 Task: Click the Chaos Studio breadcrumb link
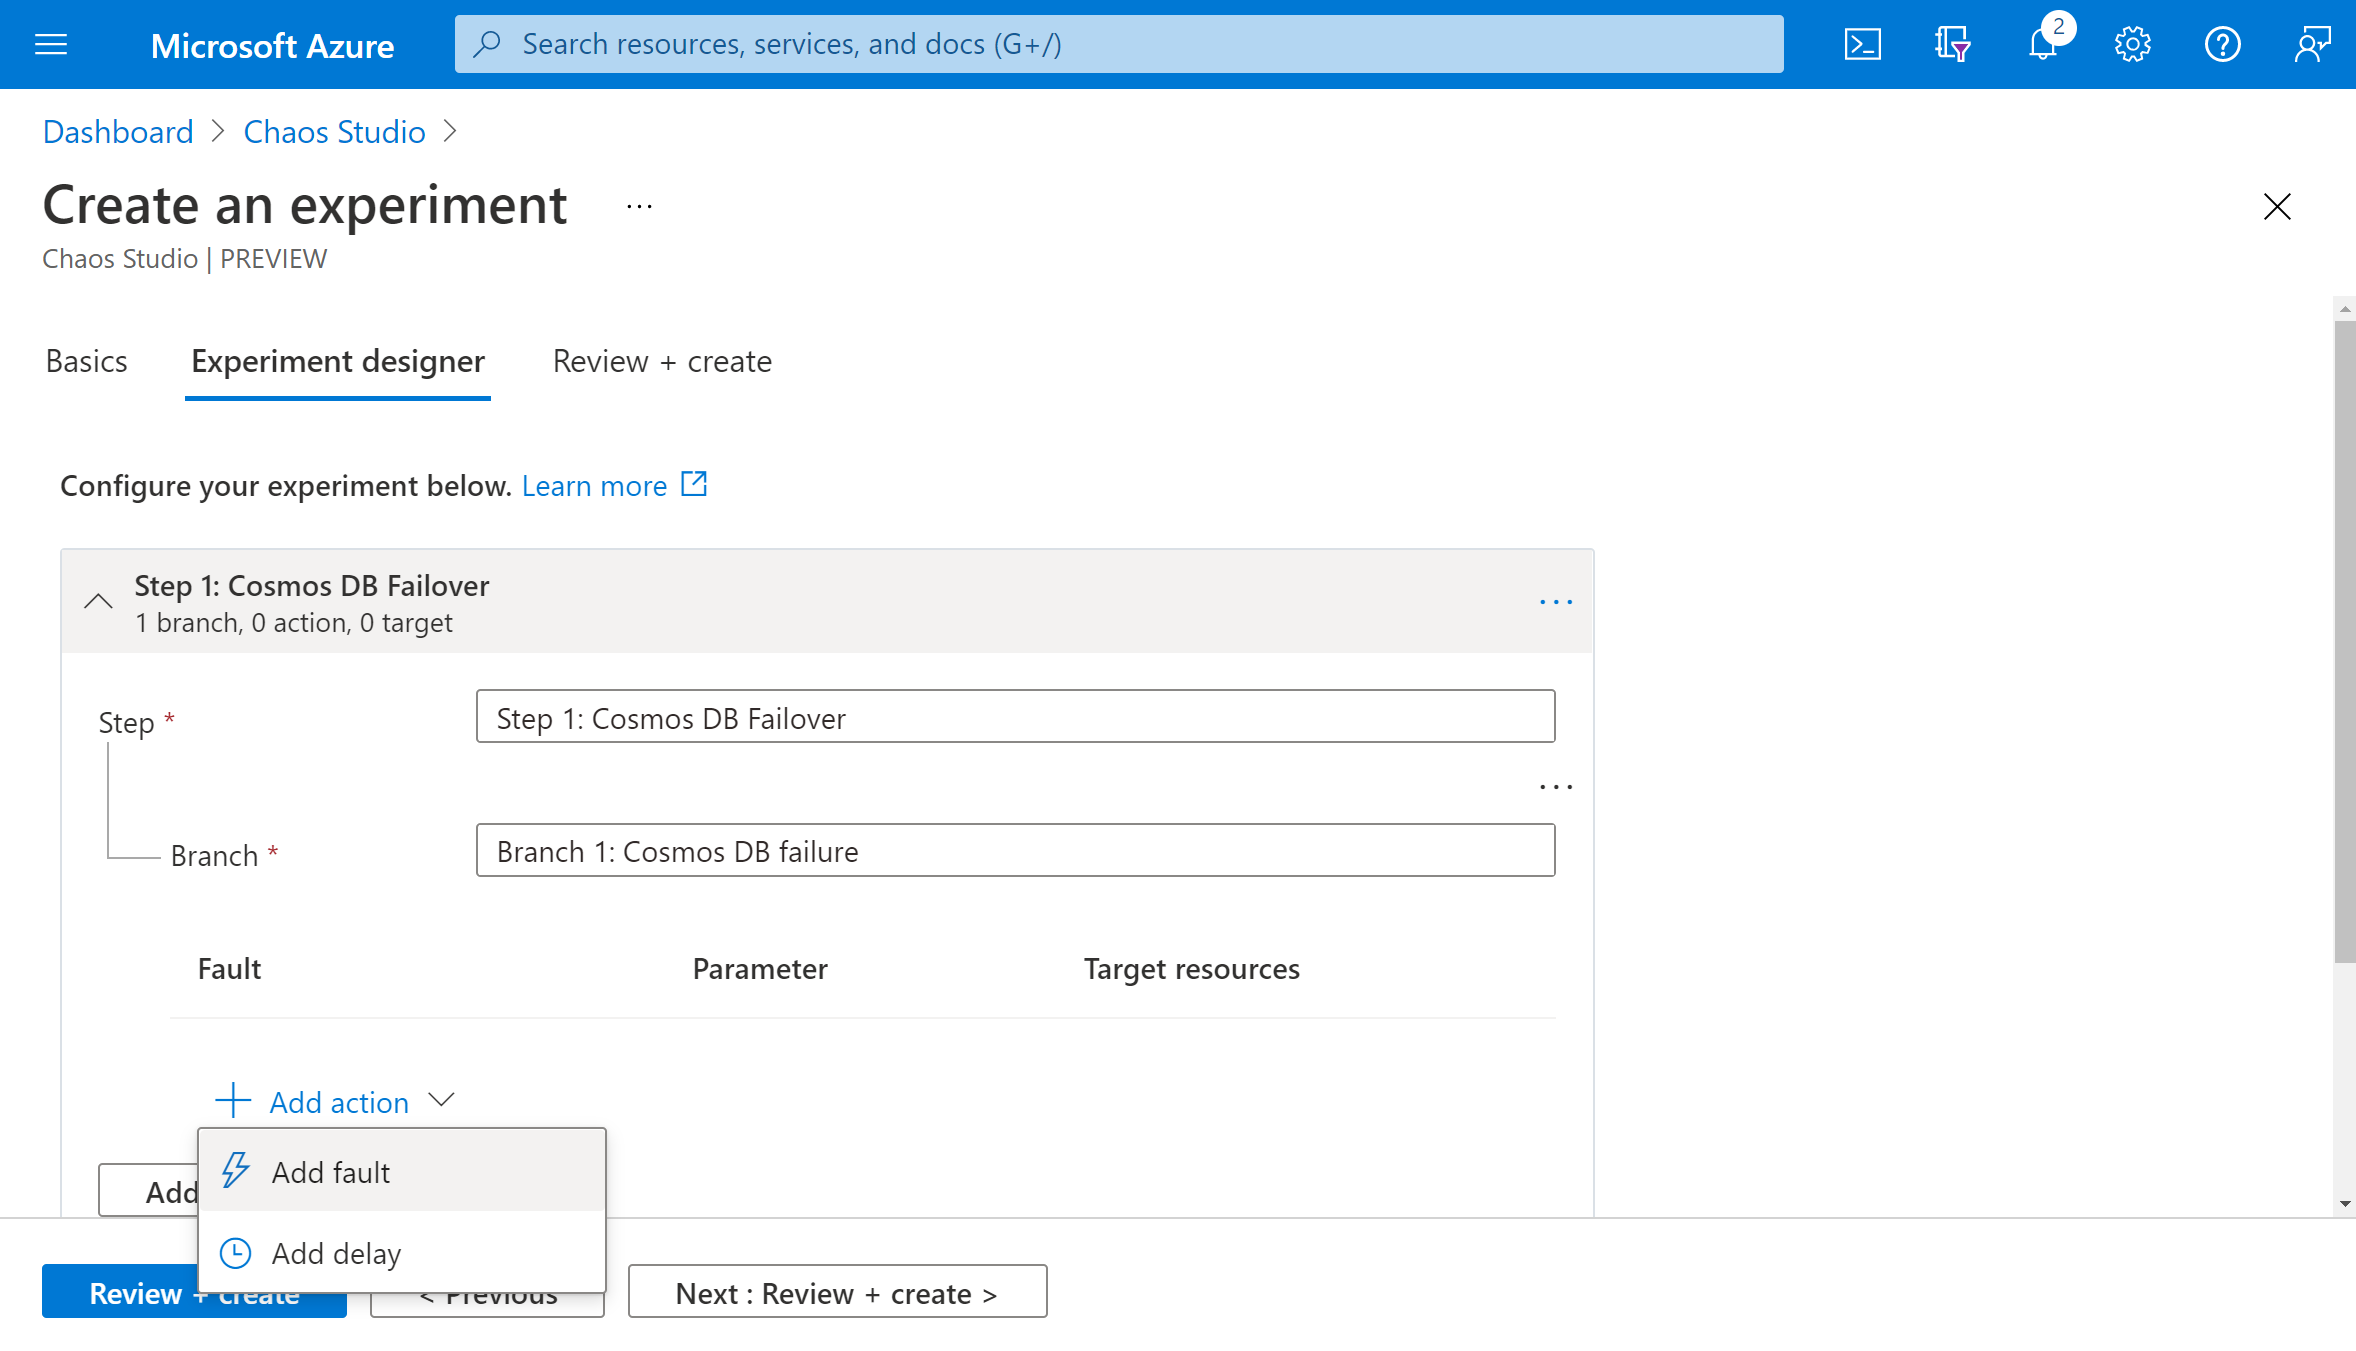(333, 131)
